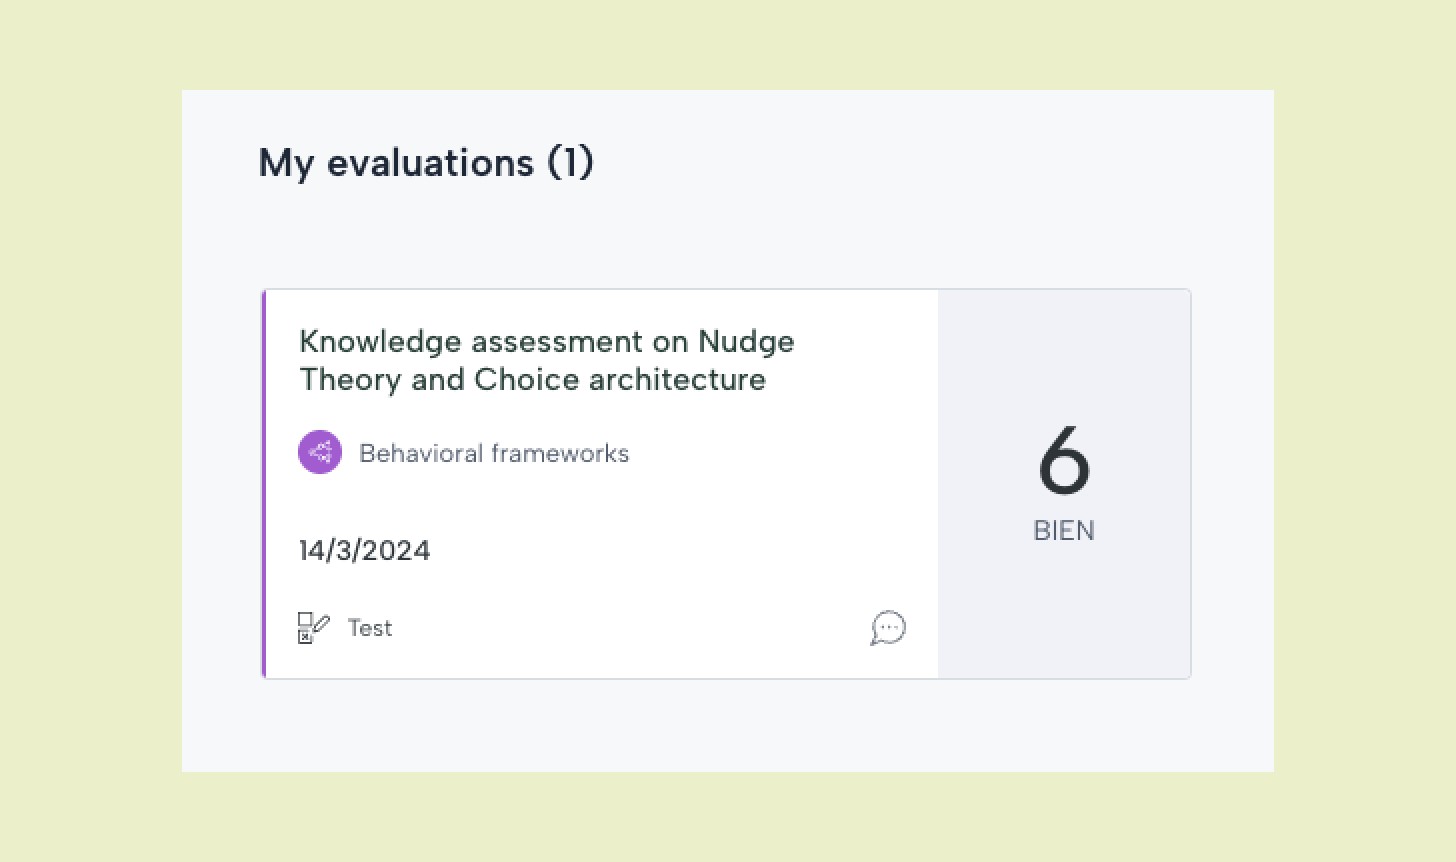Viewport: 1456px width, 862px height.
Task: Select the "Test" evaluation type label
Action: (x=370, y=628)
